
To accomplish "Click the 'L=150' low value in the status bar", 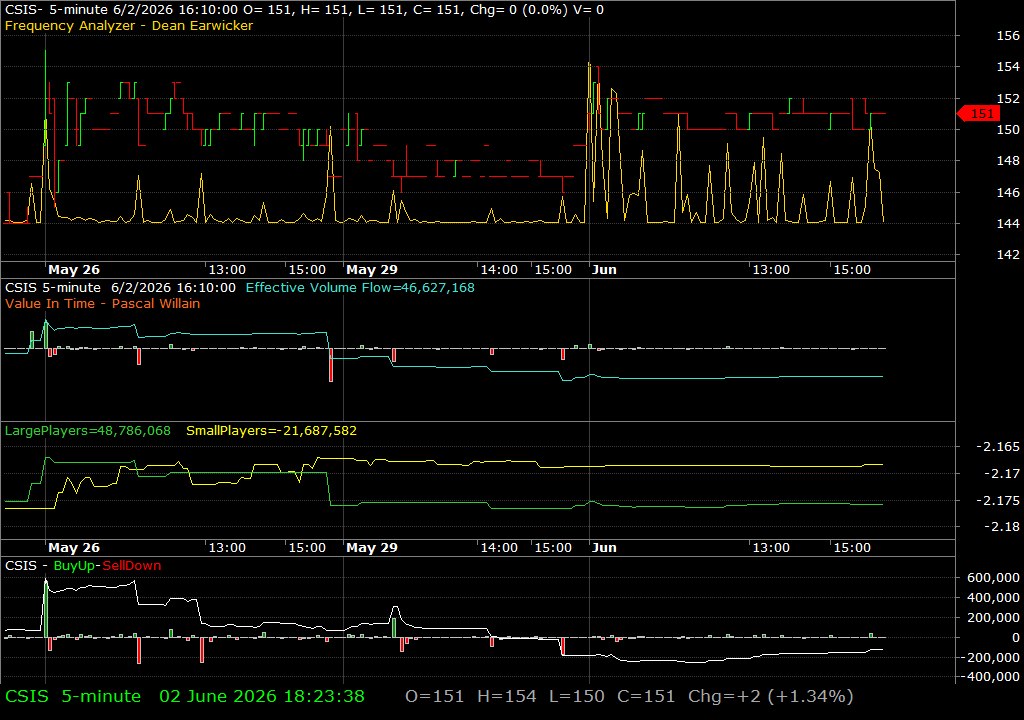I will pos(577,696).
